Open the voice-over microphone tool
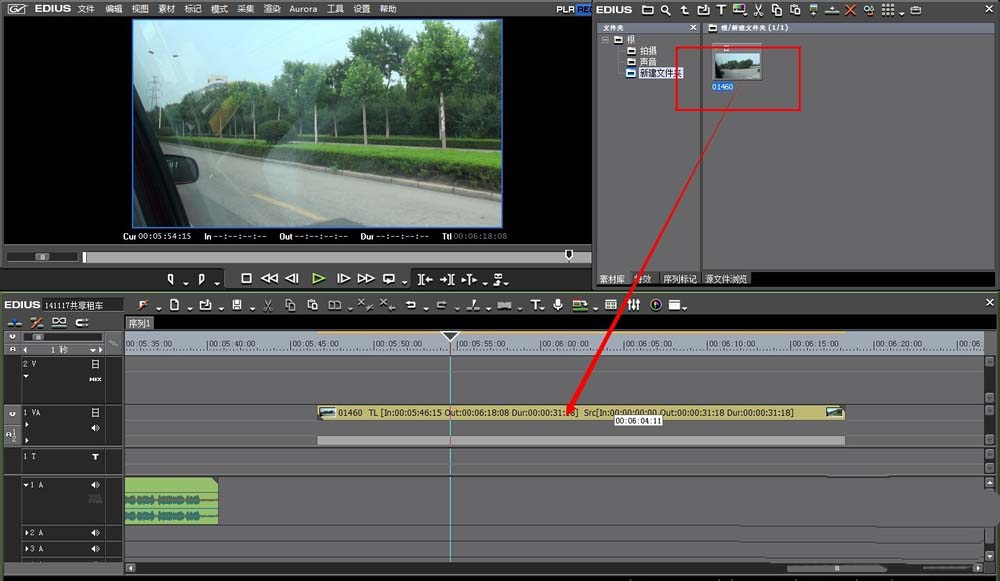The image size is (1000, 581). pyautogui.click(x=558, y=305)
